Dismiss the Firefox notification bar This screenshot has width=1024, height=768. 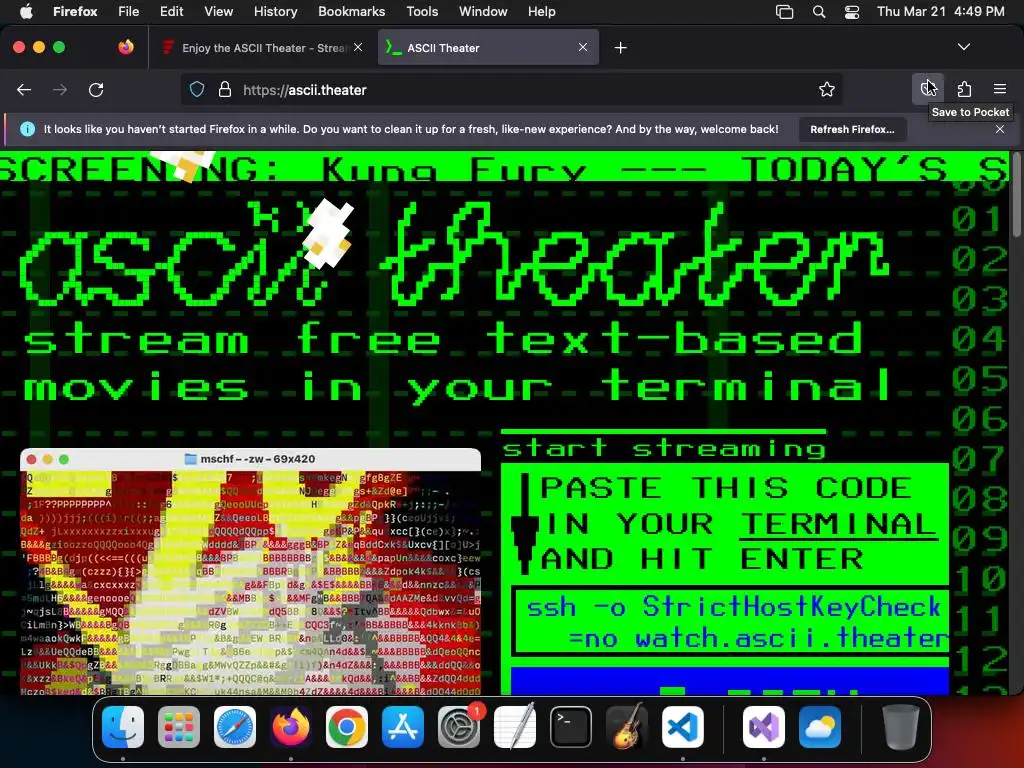(1000, 129)
